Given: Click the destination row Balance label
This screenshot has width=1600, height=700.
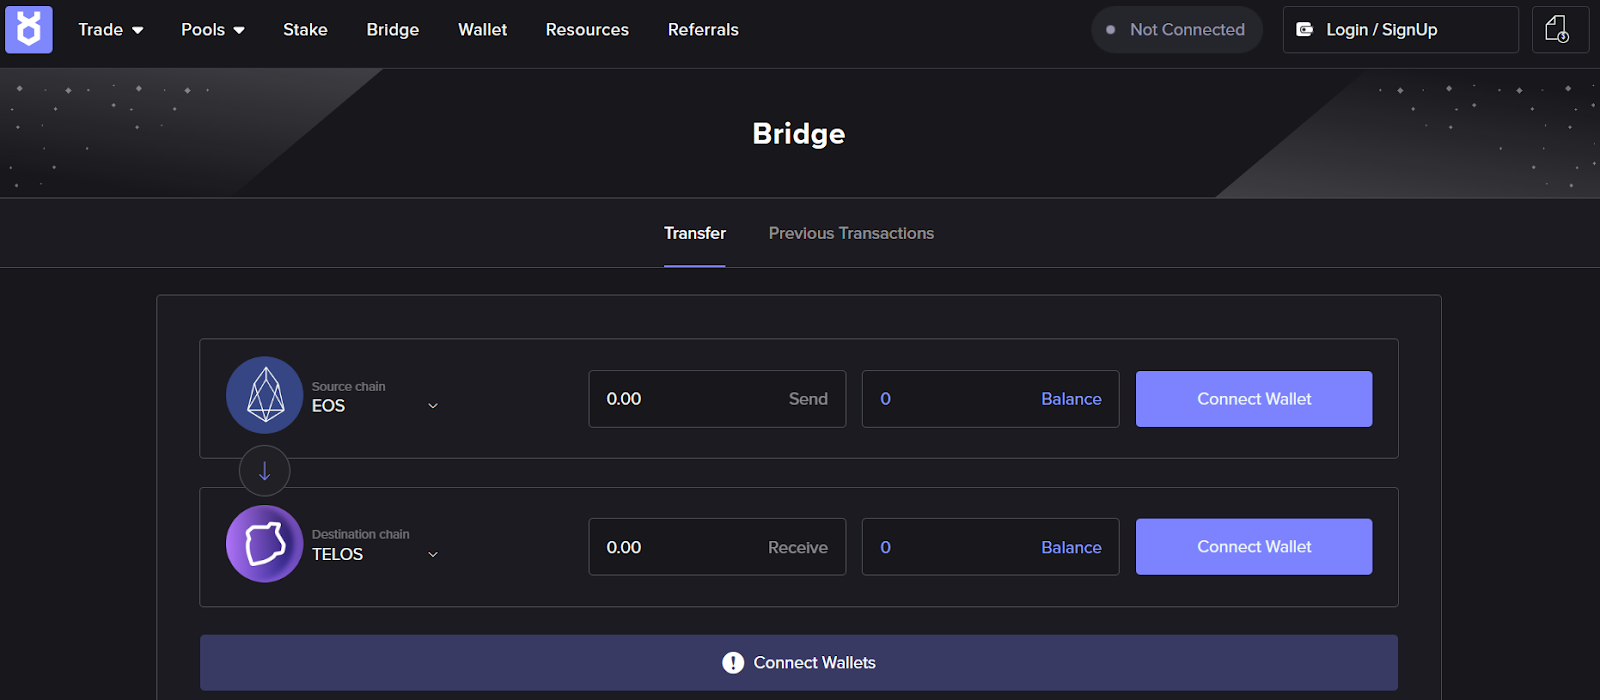Looking at the screenshot, I should [1071, 547].
